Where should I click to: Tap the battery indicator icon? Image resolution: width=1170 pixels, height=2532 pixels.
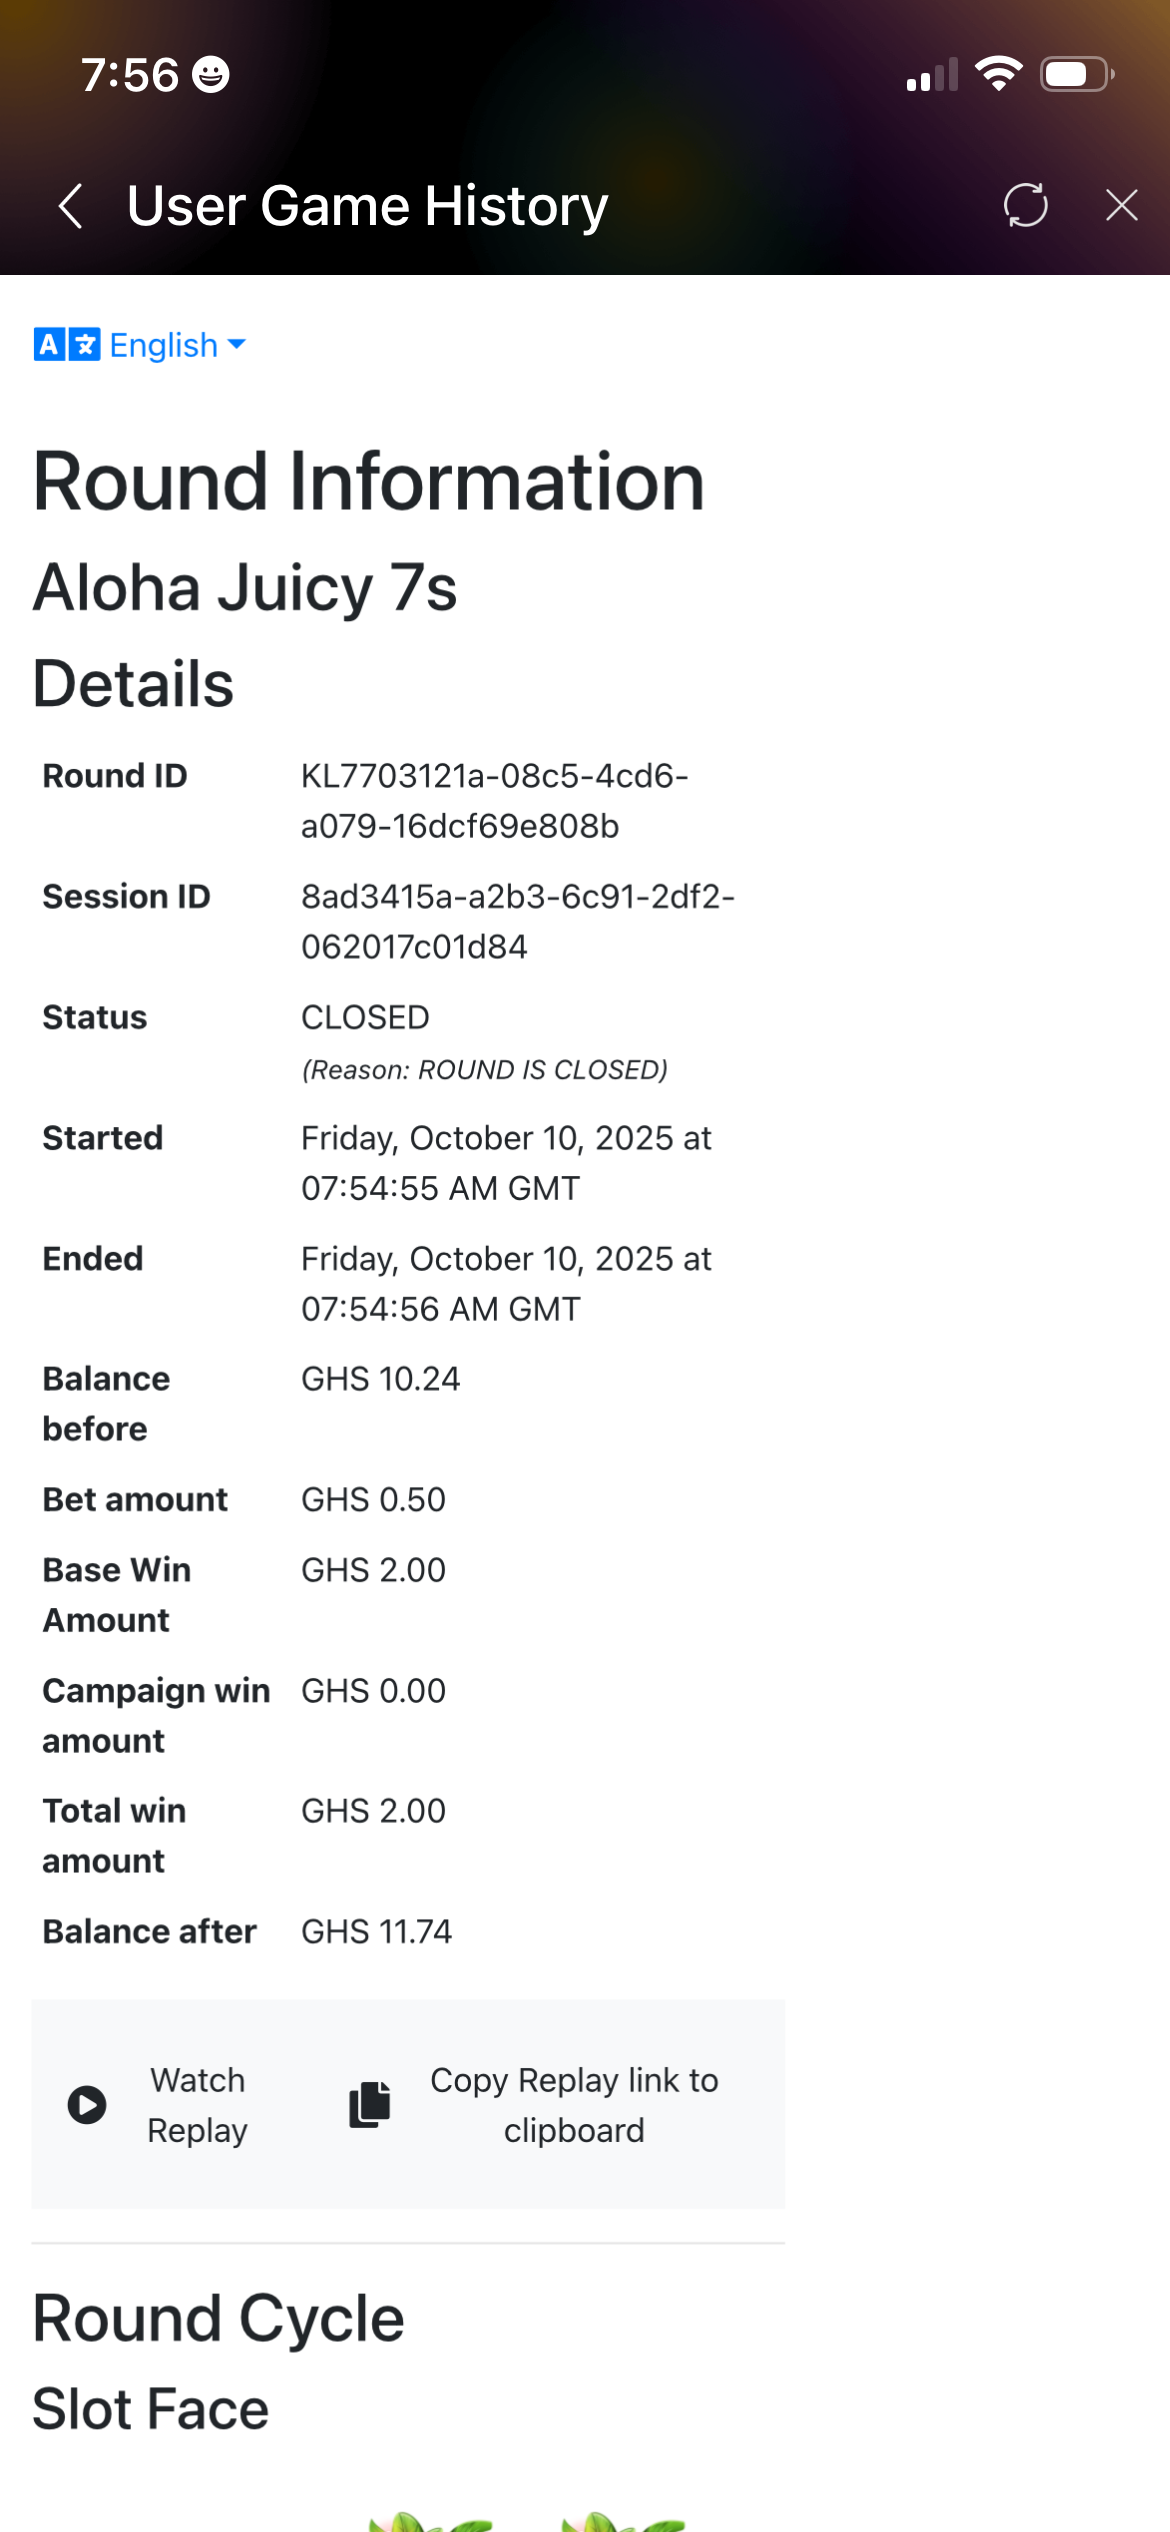(x=1076, y=74)
